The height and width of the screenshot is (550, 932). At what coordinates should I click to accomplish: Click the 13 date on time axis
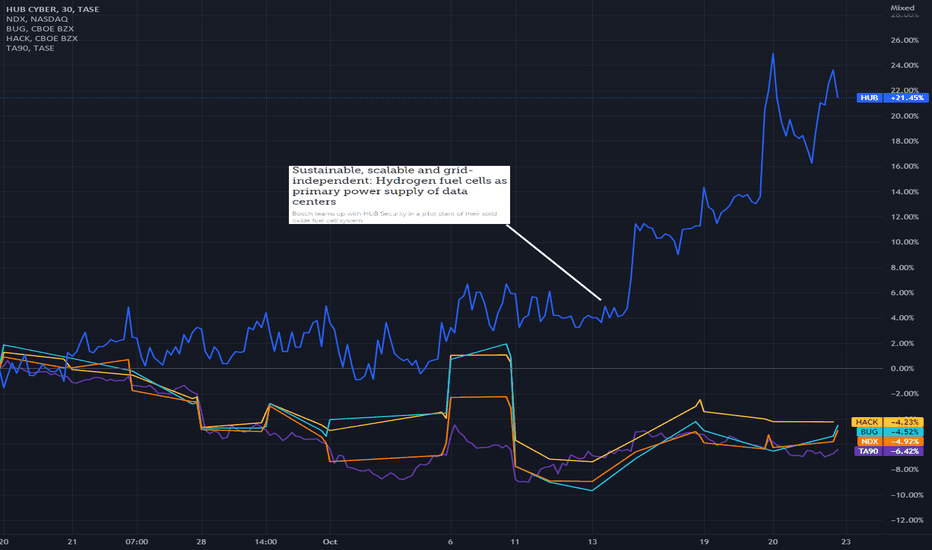click(592, 542)
